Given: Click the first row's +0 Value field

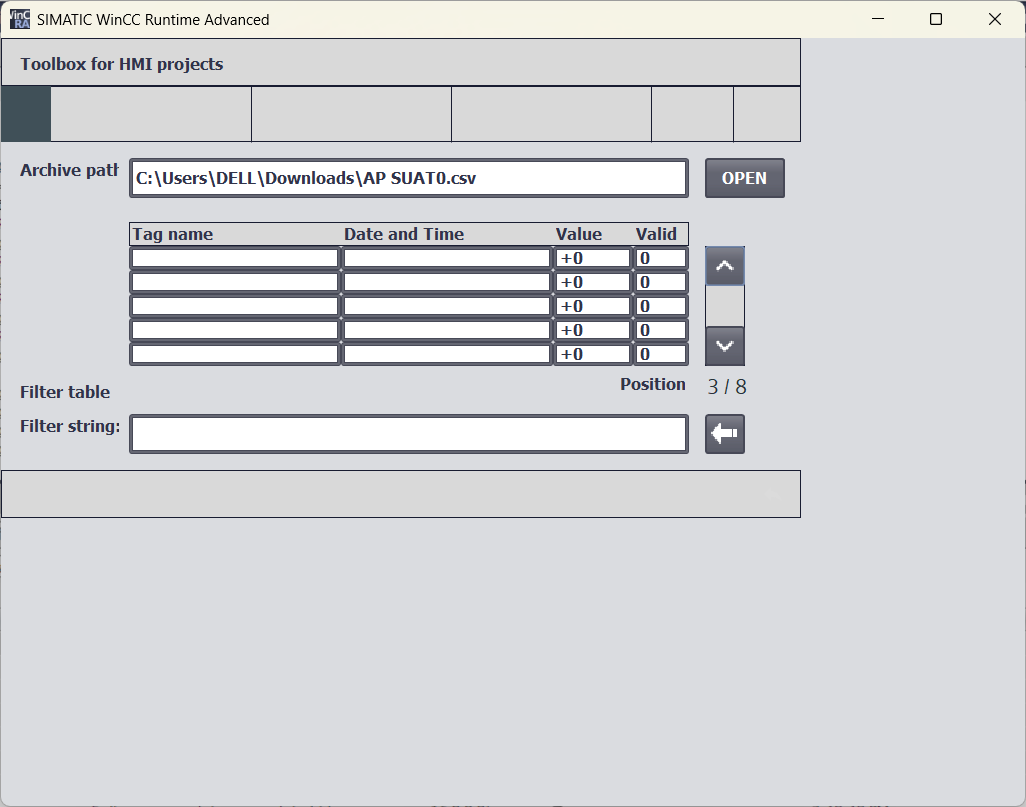Looking at the screenshot, I should 593,259.
